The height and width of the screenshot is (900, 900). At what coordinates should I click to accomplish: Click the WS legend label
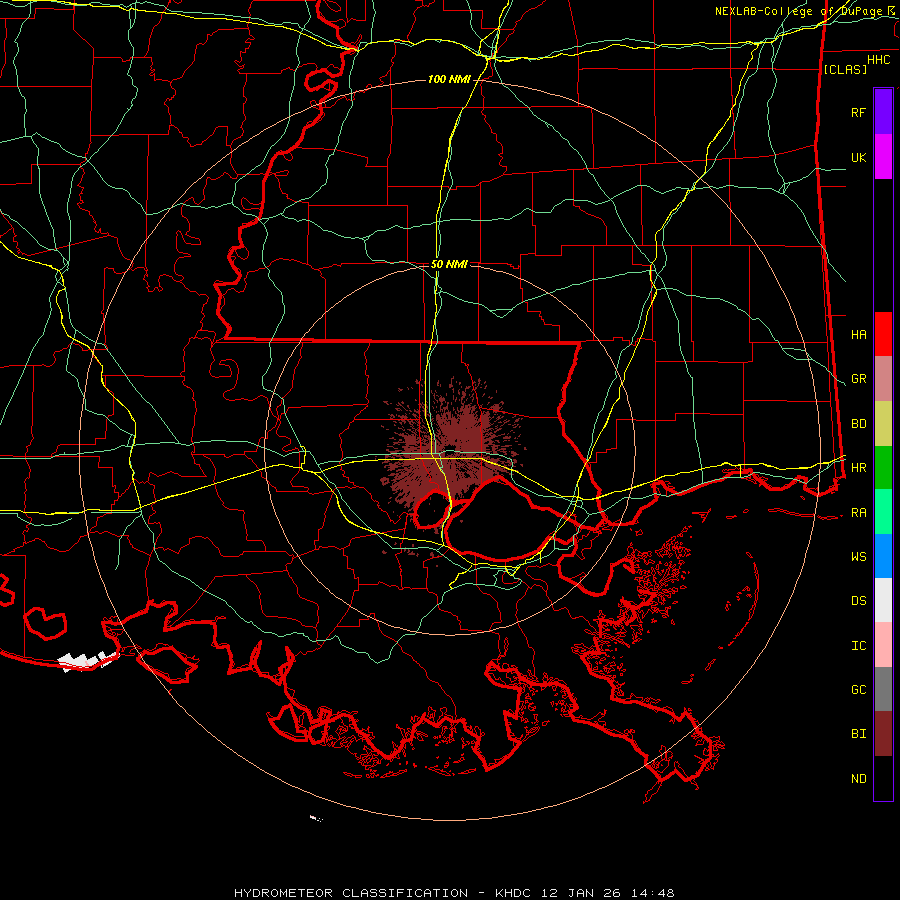point(858,557)
